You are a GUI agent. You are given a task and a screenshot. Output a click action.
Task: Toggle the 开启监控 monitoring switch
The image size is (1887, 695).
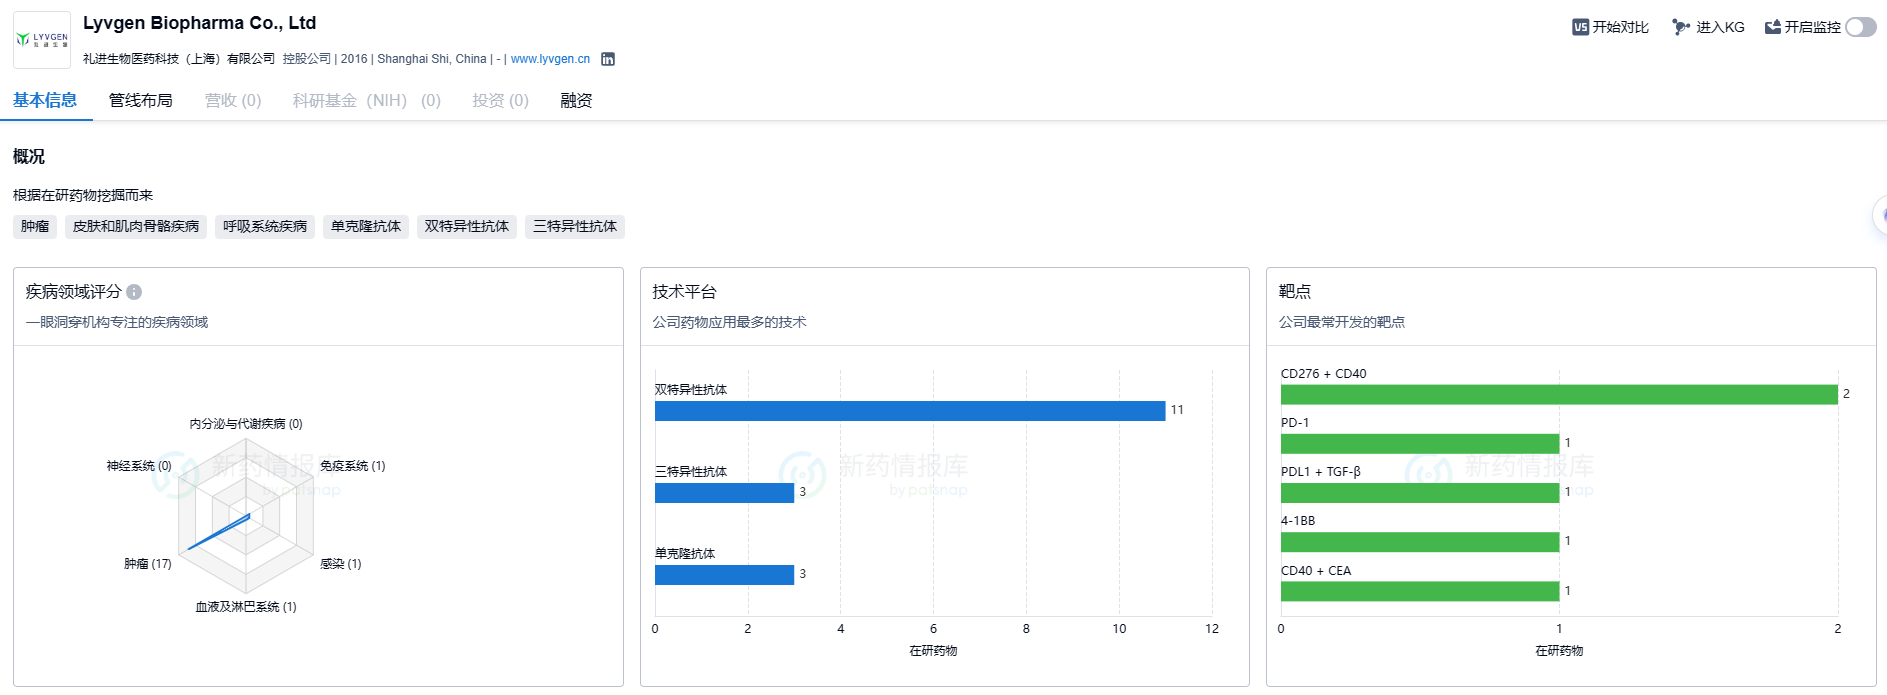[1860, 27]
